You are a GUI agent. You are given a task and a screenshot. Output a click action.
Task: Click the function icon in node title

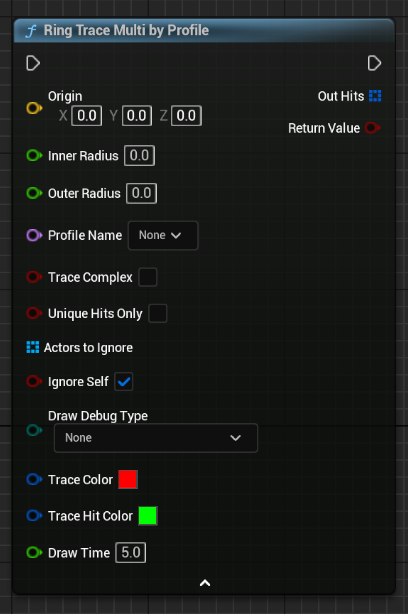coord(31,31)
